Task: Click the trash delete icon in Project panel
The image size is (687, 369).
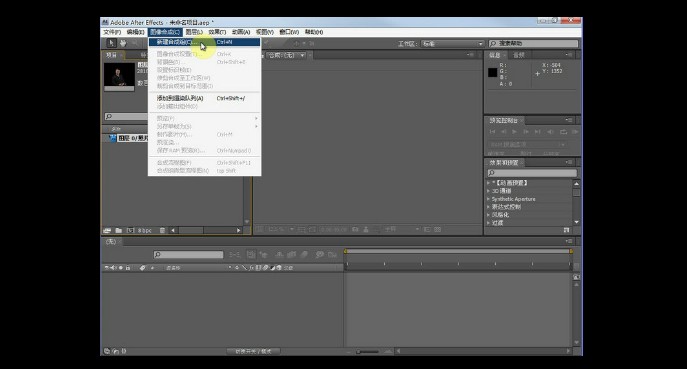Action: click(162, 230)
